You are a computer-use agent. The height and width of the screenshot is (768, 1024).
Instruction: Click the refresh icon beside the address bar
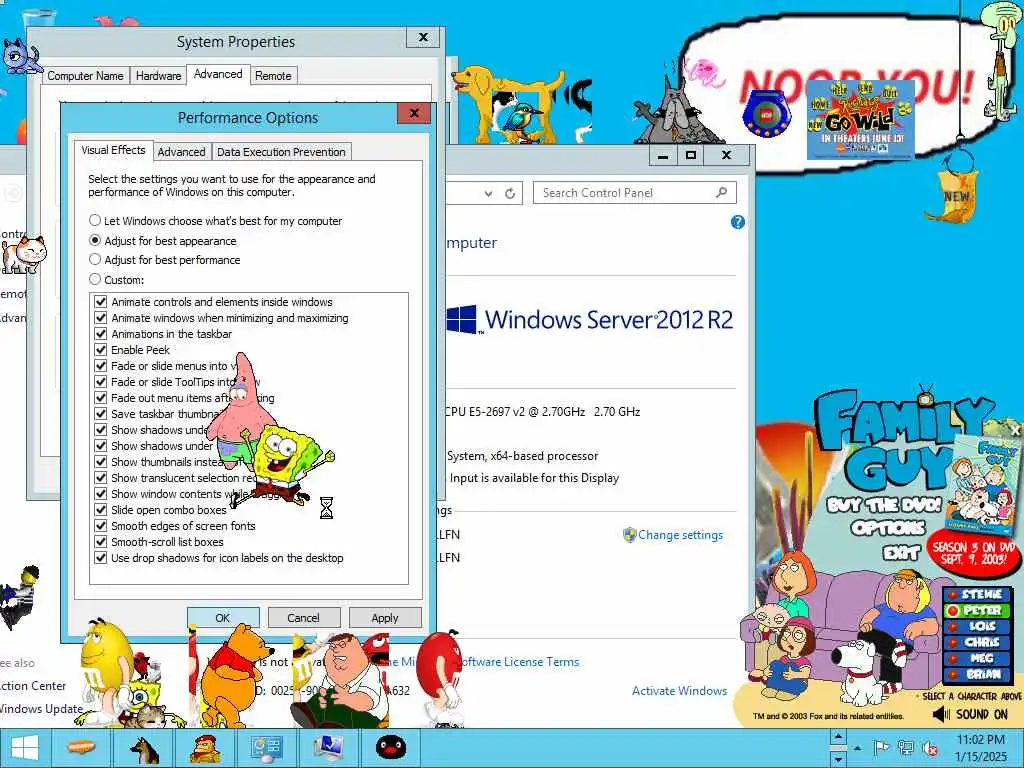(x=510, y=193)
